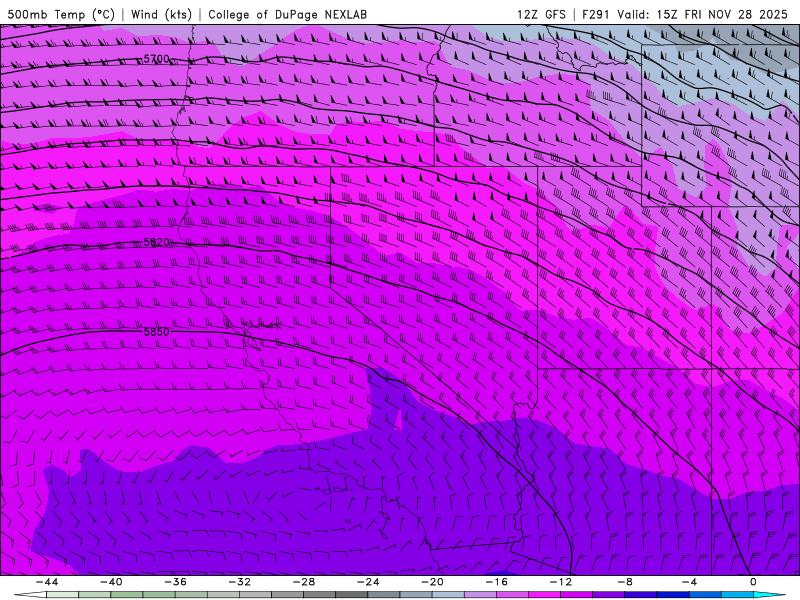Click the -28 color scale label
800x600 pixels.
pos(304,582)
